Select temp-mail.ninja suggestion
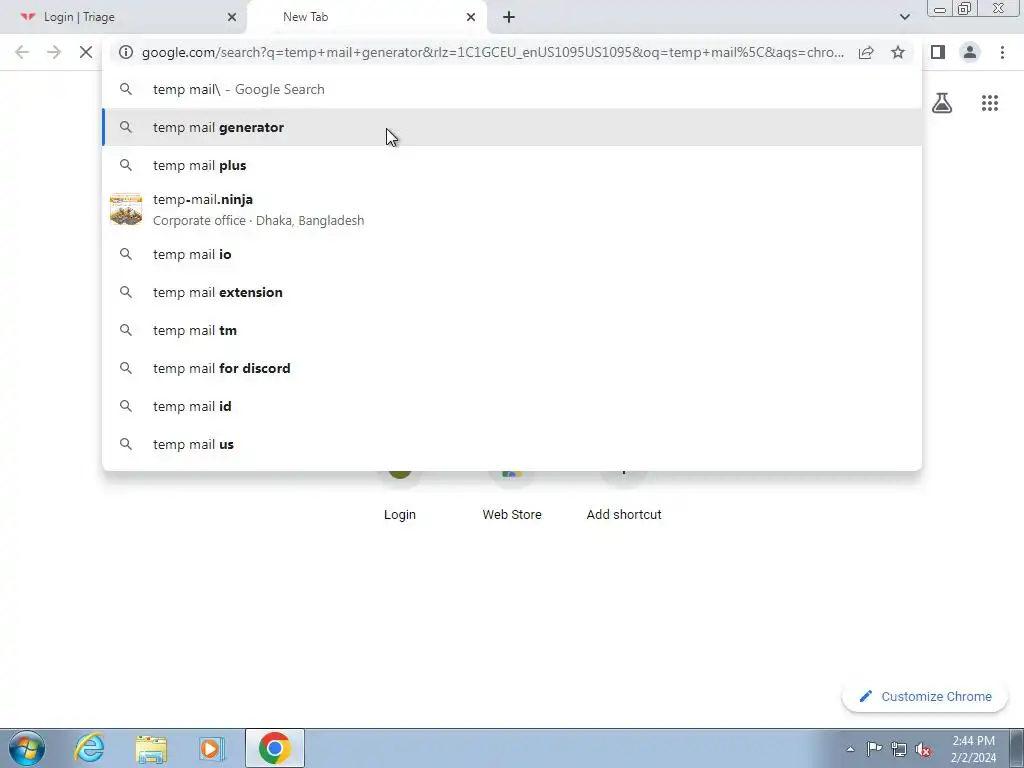 pos(512,210)
